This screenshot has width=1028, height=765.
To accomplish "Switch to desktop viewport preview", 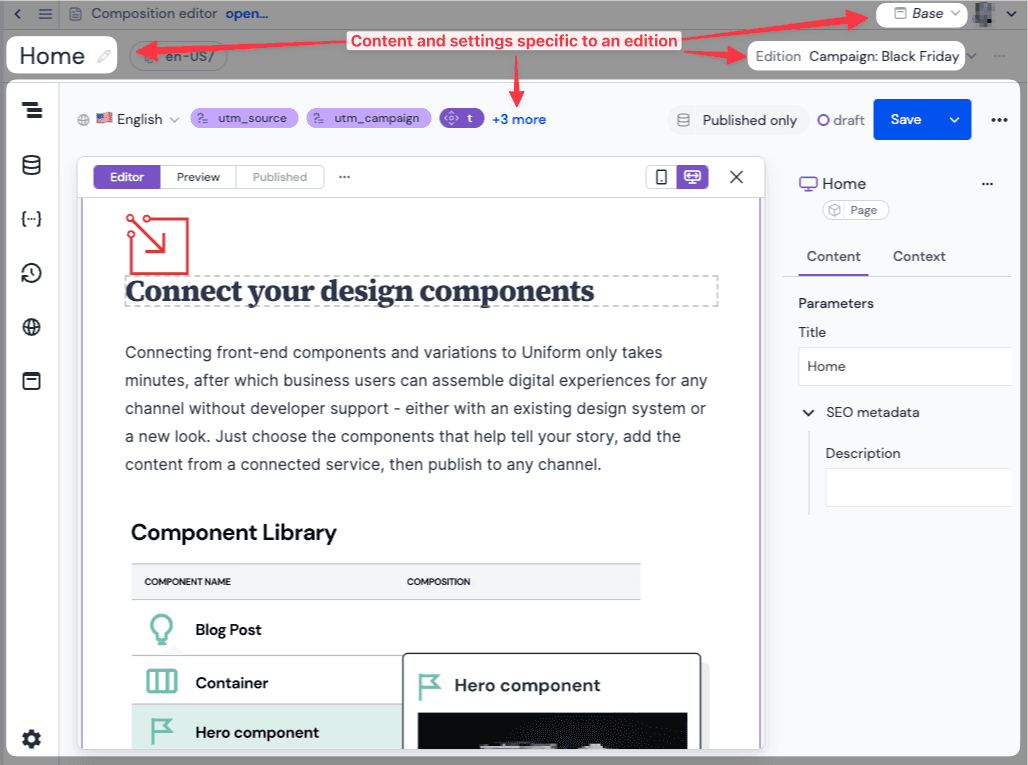I will (x=692, y=177).
